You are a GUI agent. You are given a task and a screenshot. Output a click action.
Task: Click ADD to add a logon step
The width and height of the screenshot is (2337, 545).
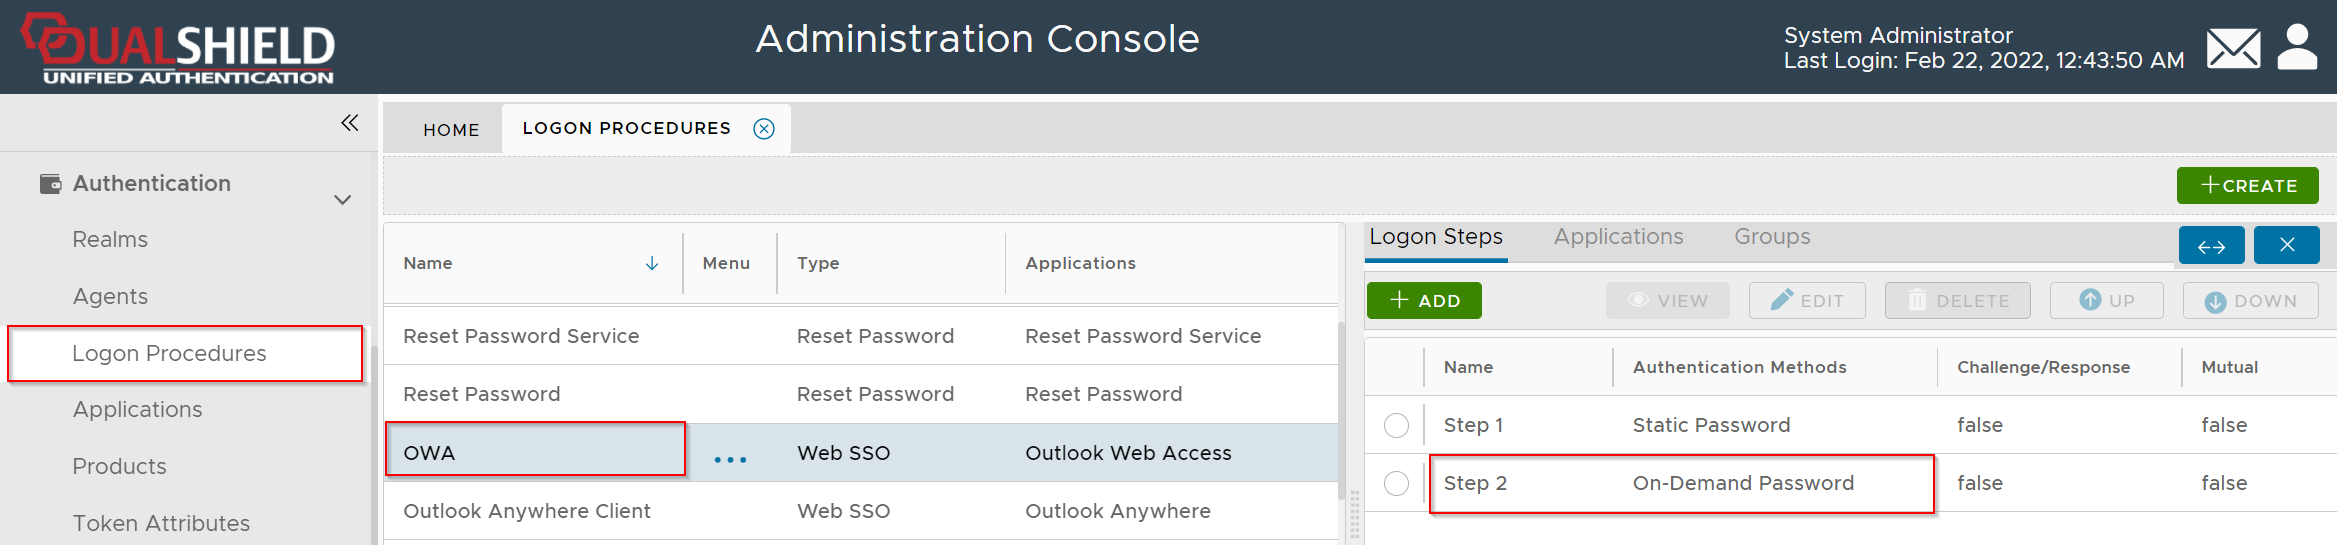pyautogui.click(x=1424, y=301)
